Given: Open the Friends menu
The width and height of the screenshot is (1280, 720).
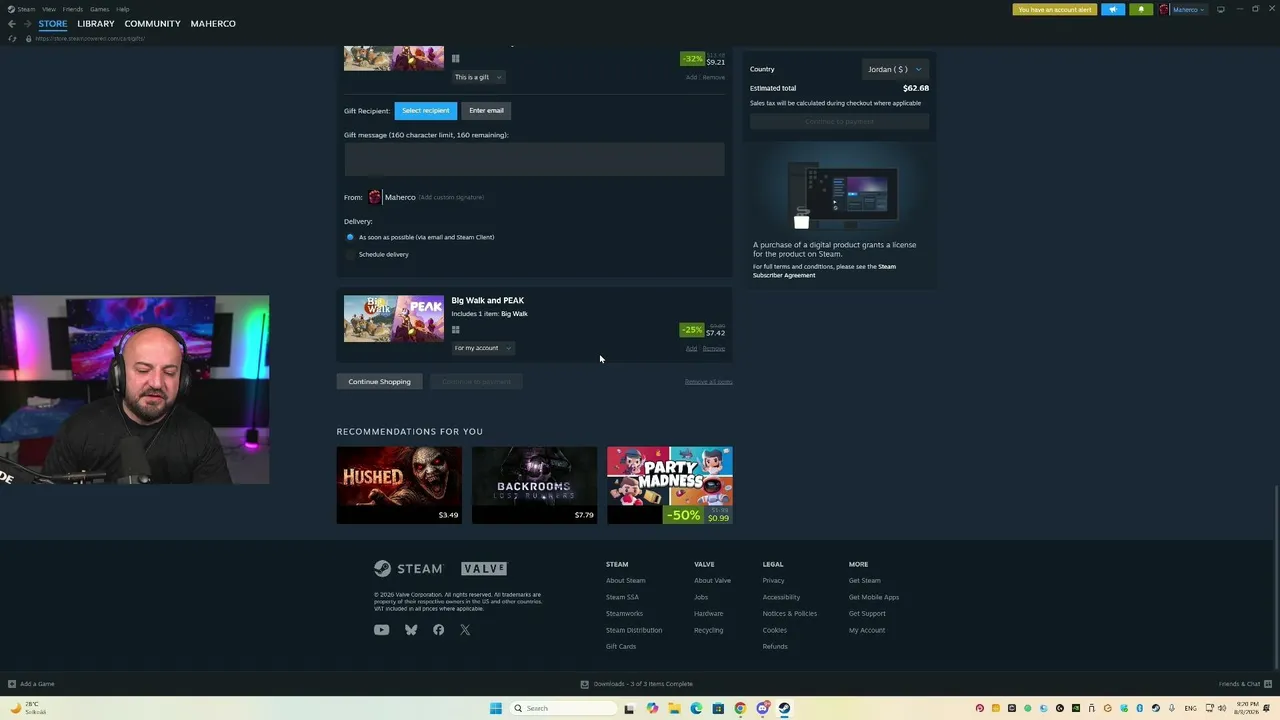Looking at the screenshot, I should 73,9.
